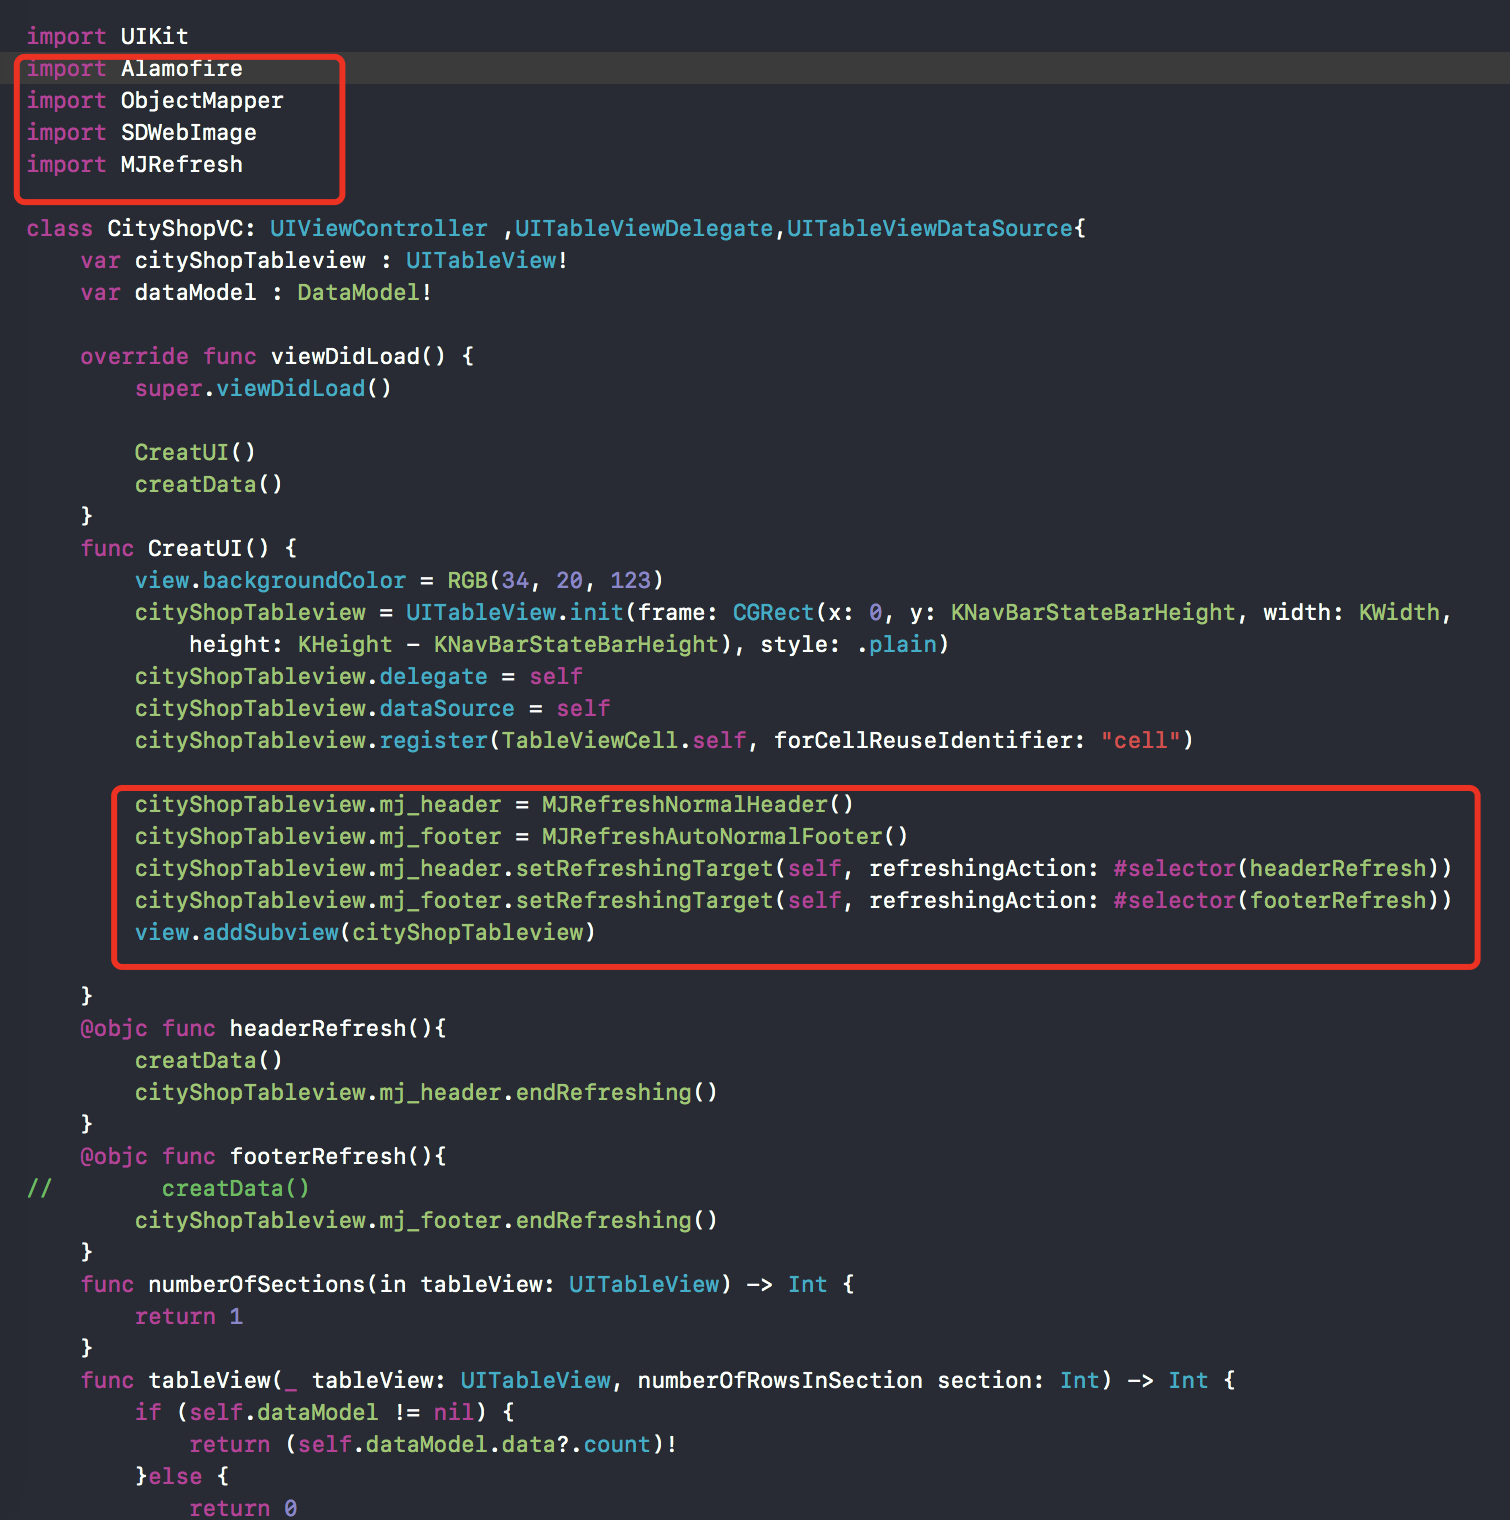Viewport: 1510px width, 1520px height.
Task: Click 'TableViewCell.self' argument
Action: (623, 741)
